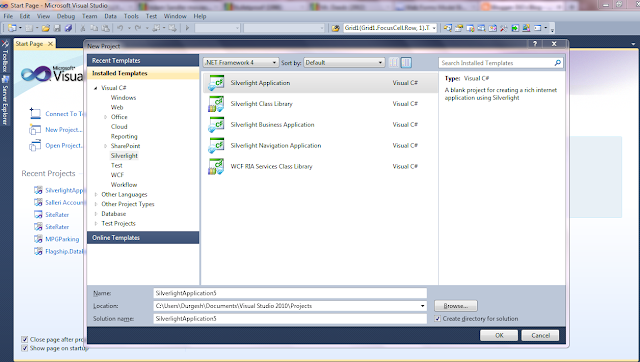Viewport: 640px width, 362px height.
Task: Switch template list to medium icons view
Action: (406, 62)
